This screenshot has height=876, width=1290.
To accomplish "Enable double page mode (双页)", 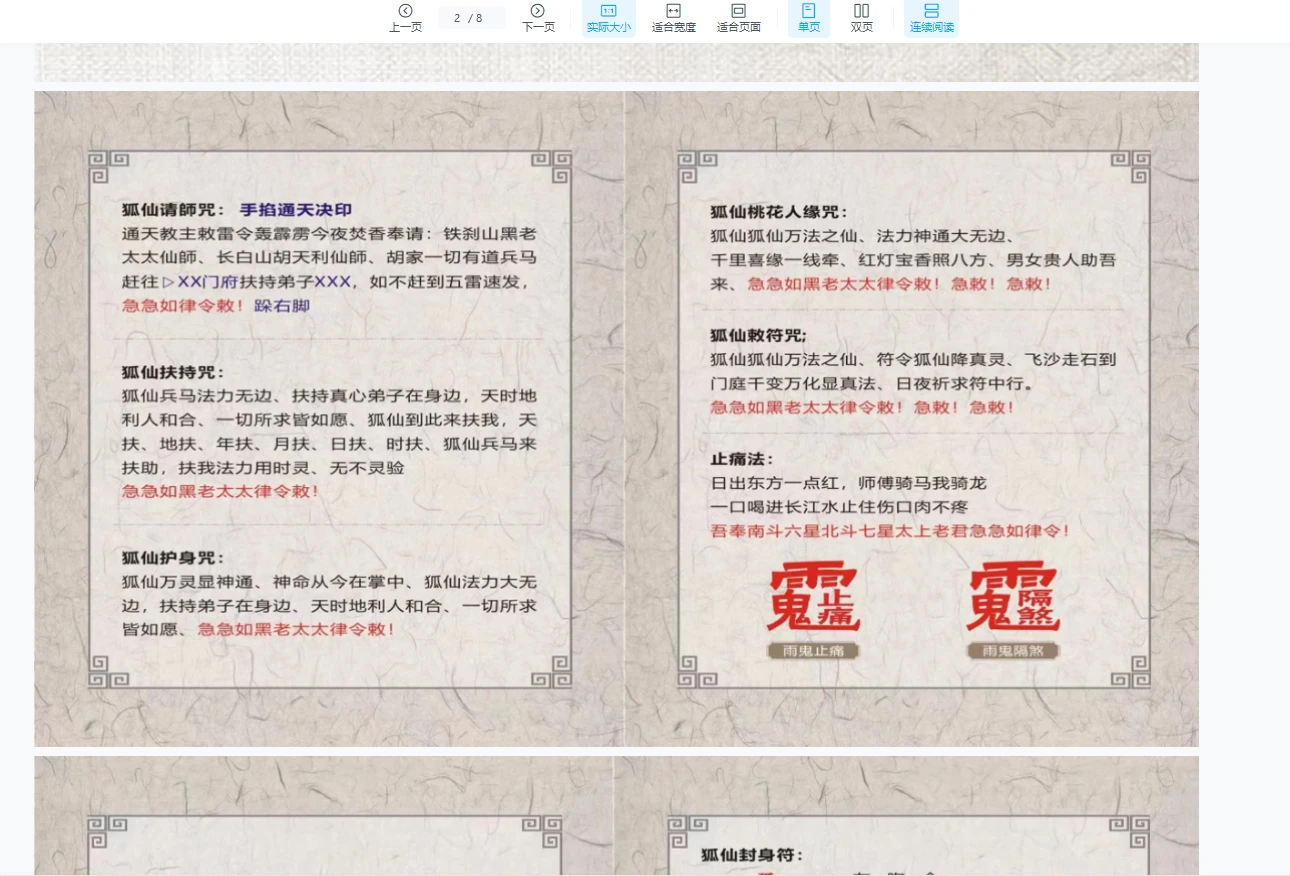I will [x=862, y=18].
